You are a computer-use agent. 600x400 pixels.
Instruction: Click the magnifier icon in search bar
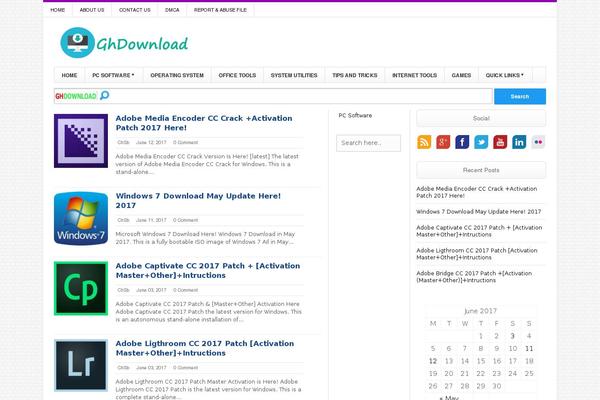click(104, 95)
